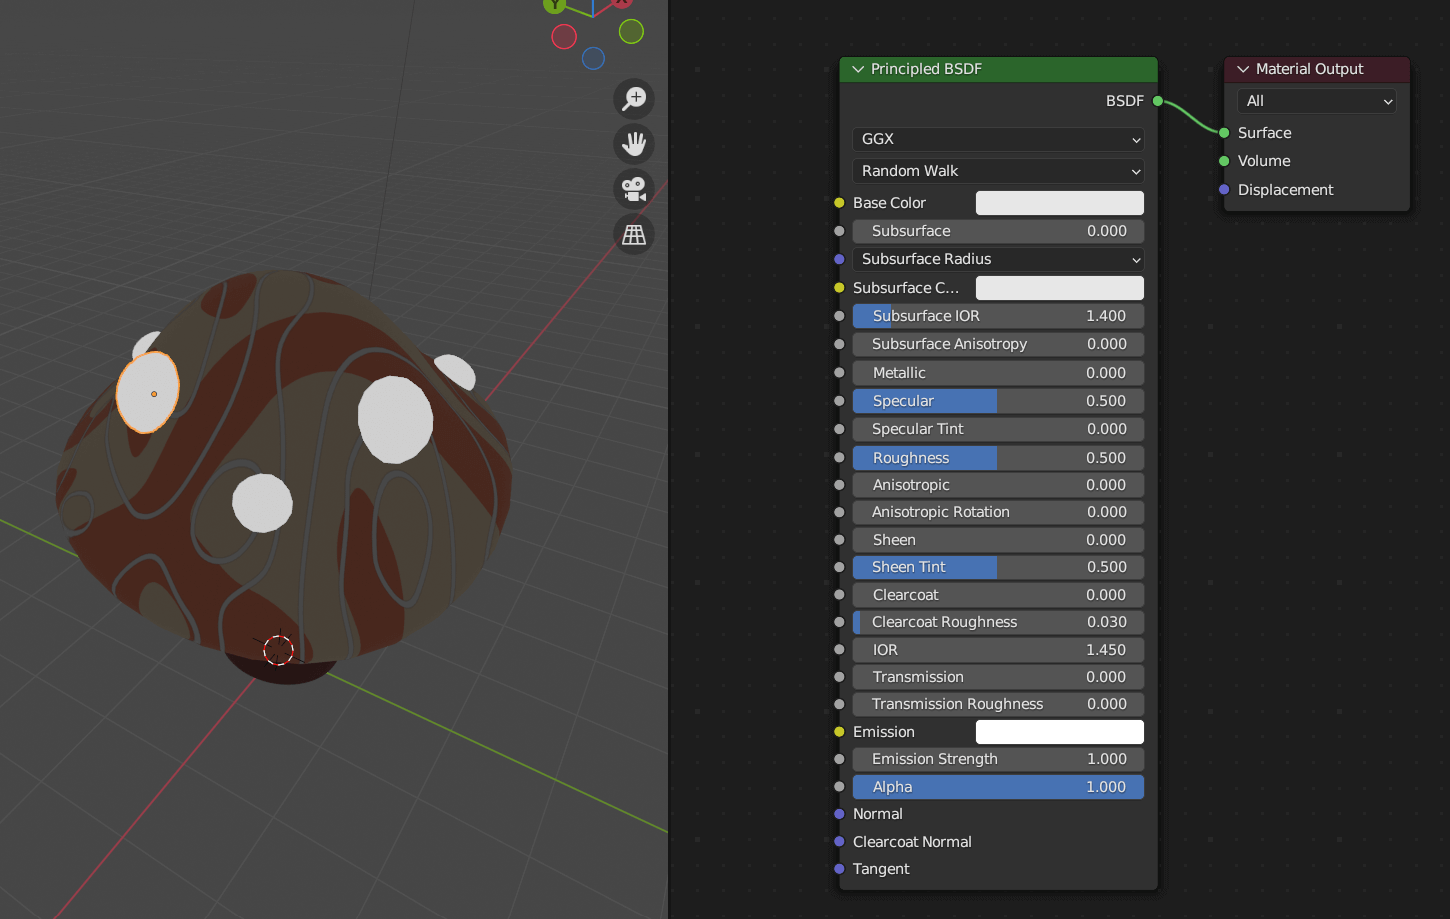
Task: Toggle camera view icon
Action: [x=634, y=189]
